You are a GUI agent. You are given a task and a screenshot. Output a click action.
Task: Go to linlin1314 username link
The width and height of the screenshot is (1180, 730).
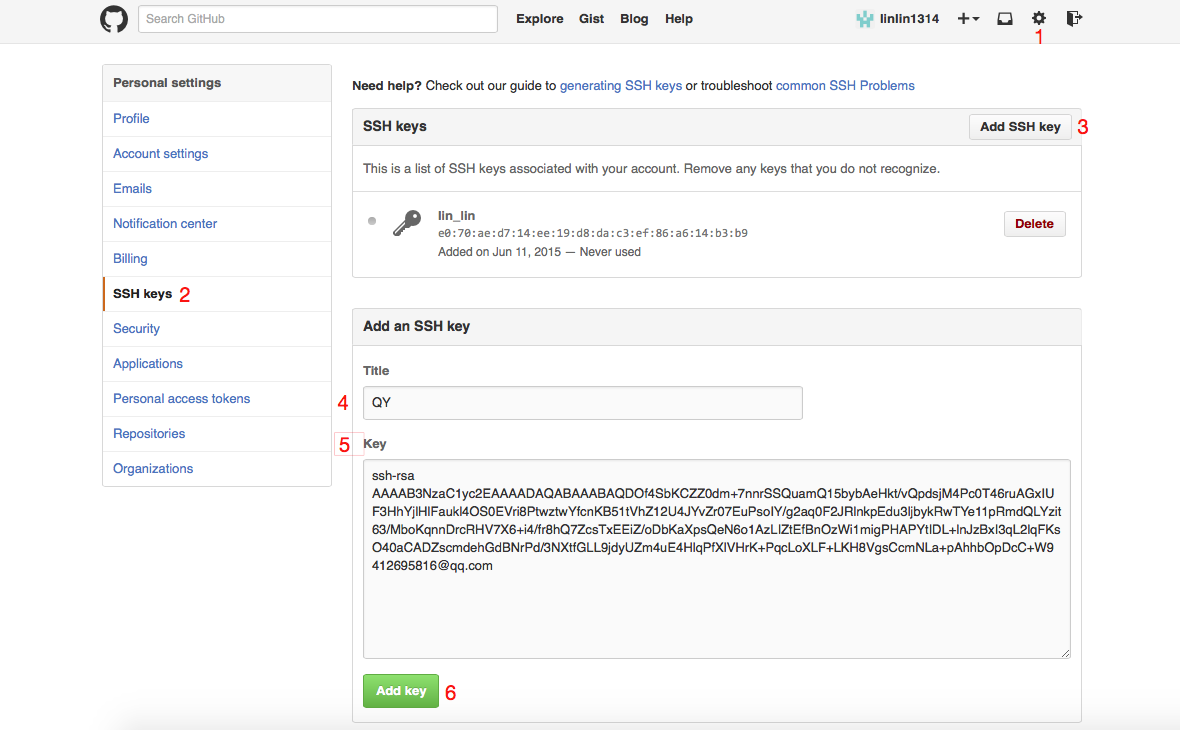pos(909,19)
